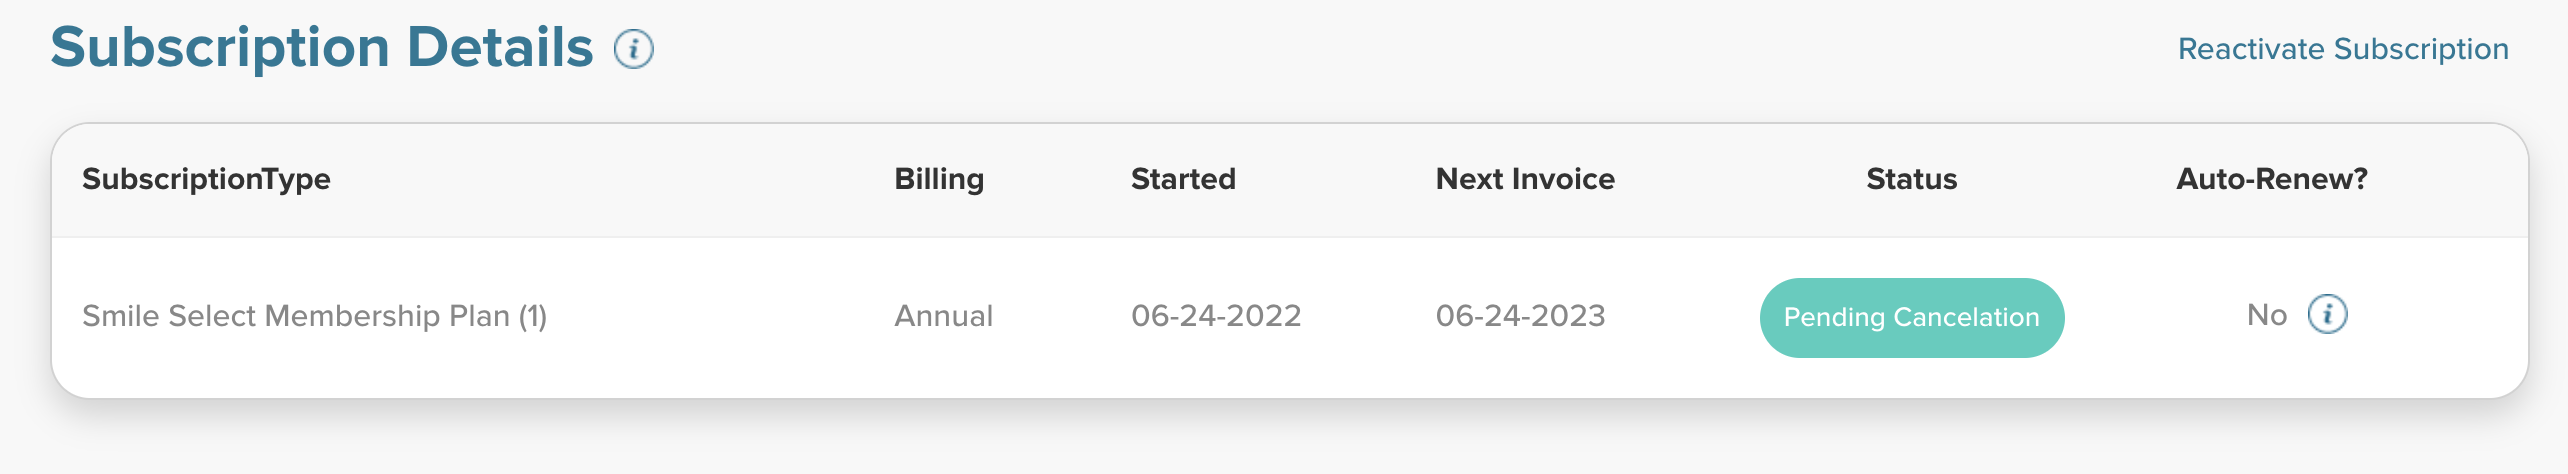Click the Auto-Renew? column header
Screen dimensions: 2568x474
tap(2272, 179)
